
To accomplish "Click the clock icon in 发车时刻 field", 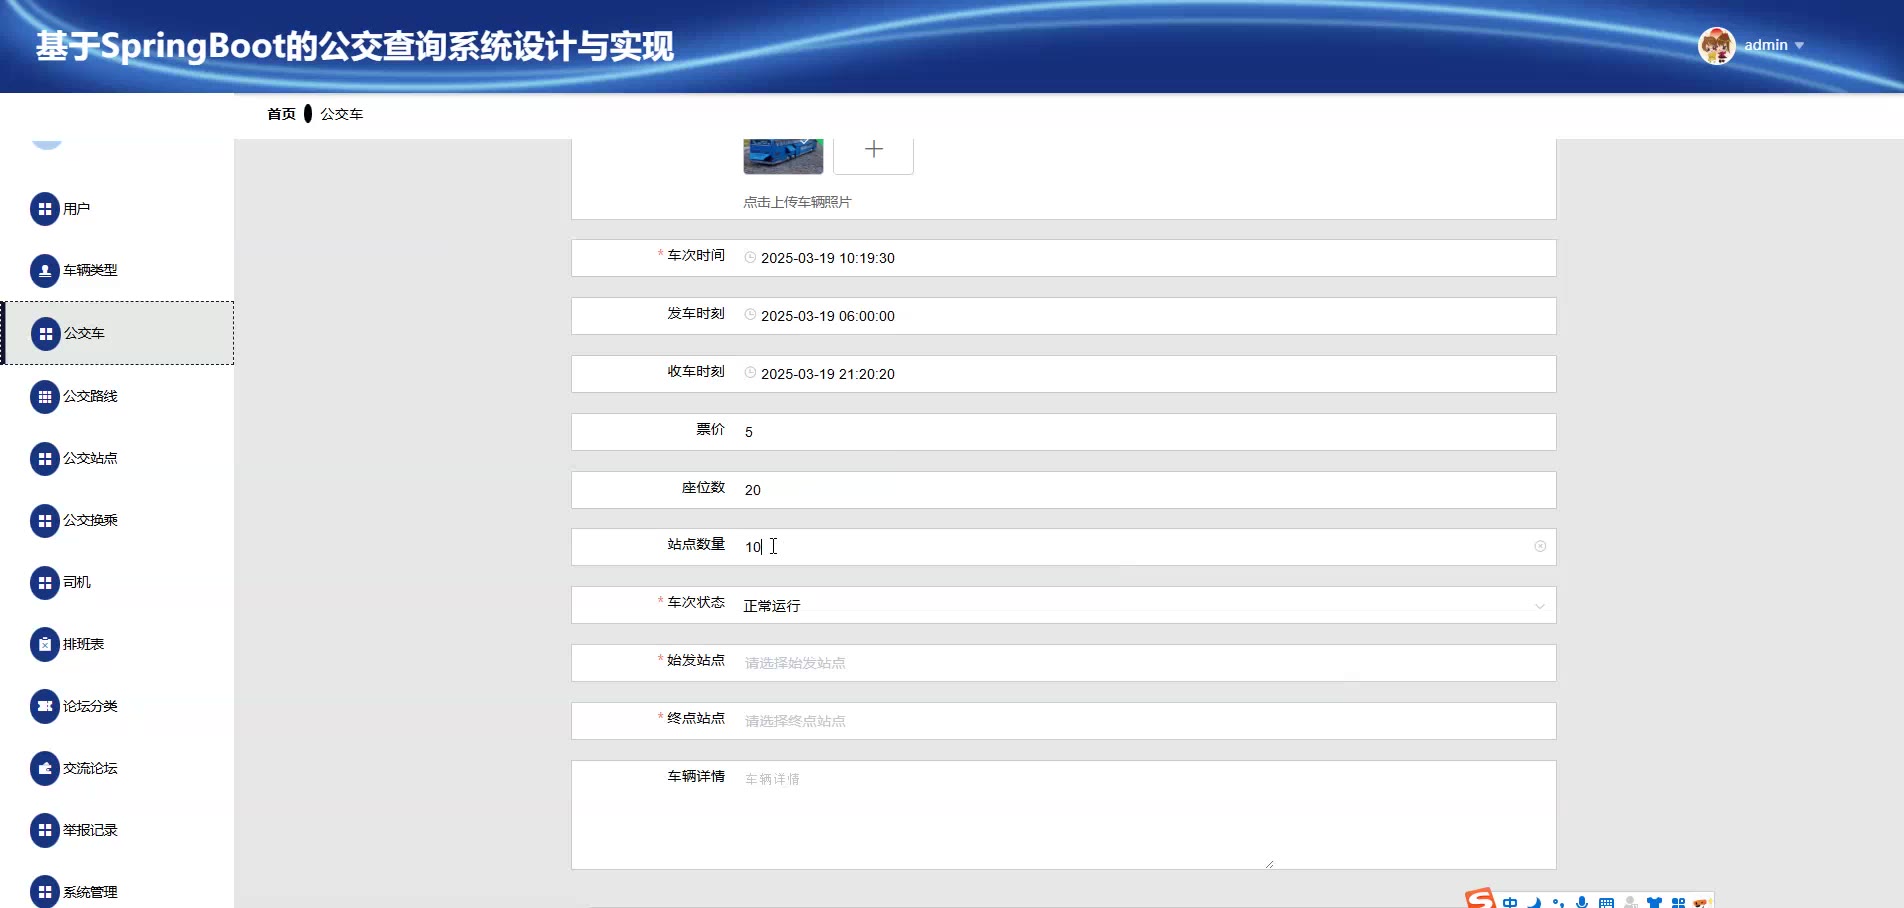I will [750, 316].
